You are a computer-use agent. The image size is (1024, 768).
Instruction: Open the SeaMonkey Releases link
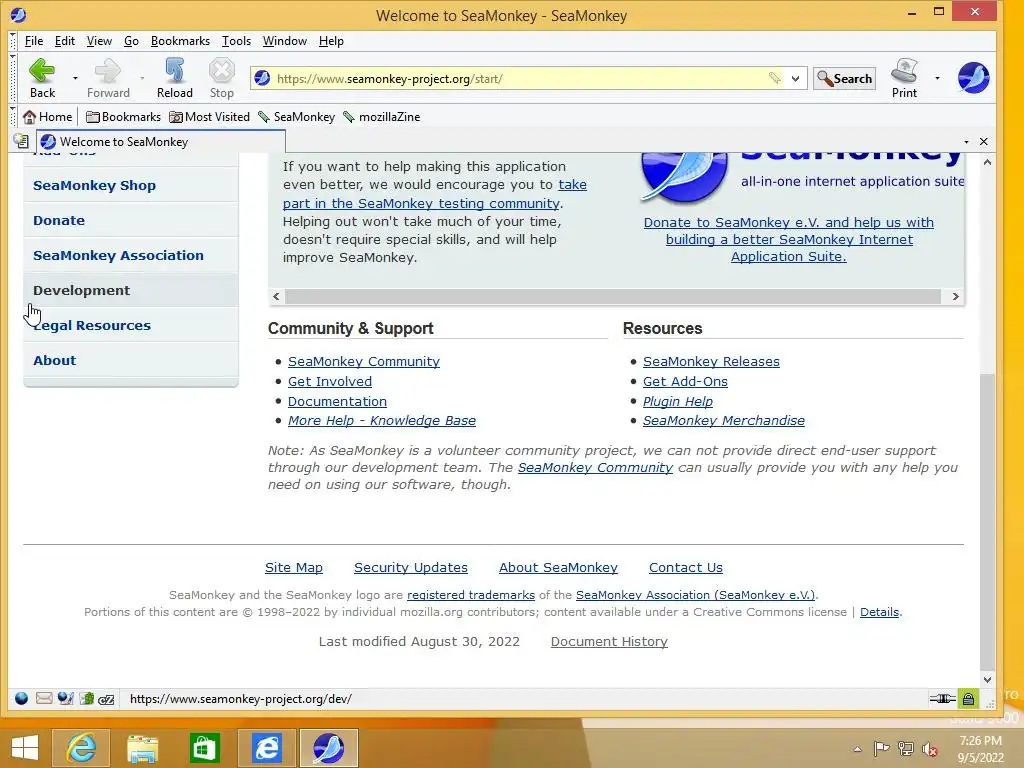pyautogui.click(x=711, y=361)
